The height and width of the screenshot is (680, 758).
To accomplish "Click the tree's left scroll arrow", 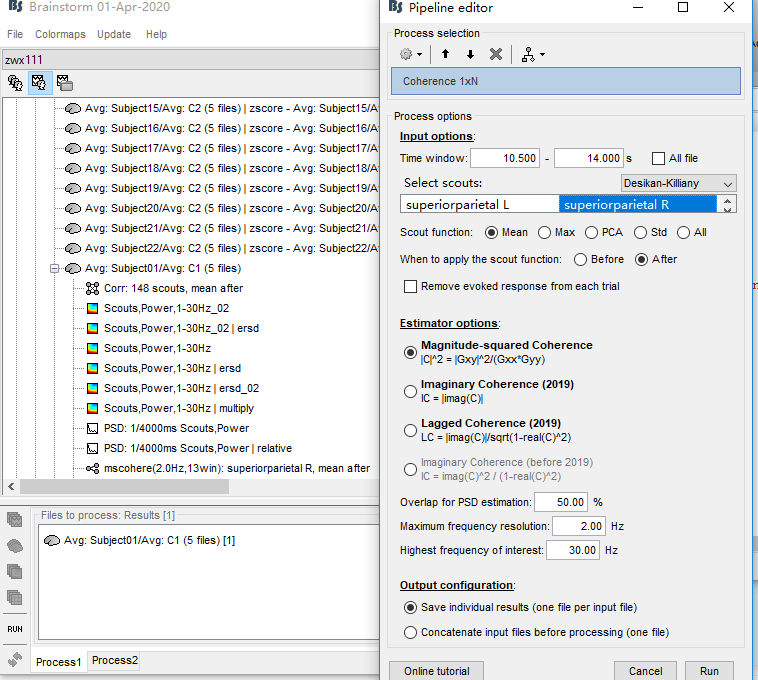I will point(11,487).
